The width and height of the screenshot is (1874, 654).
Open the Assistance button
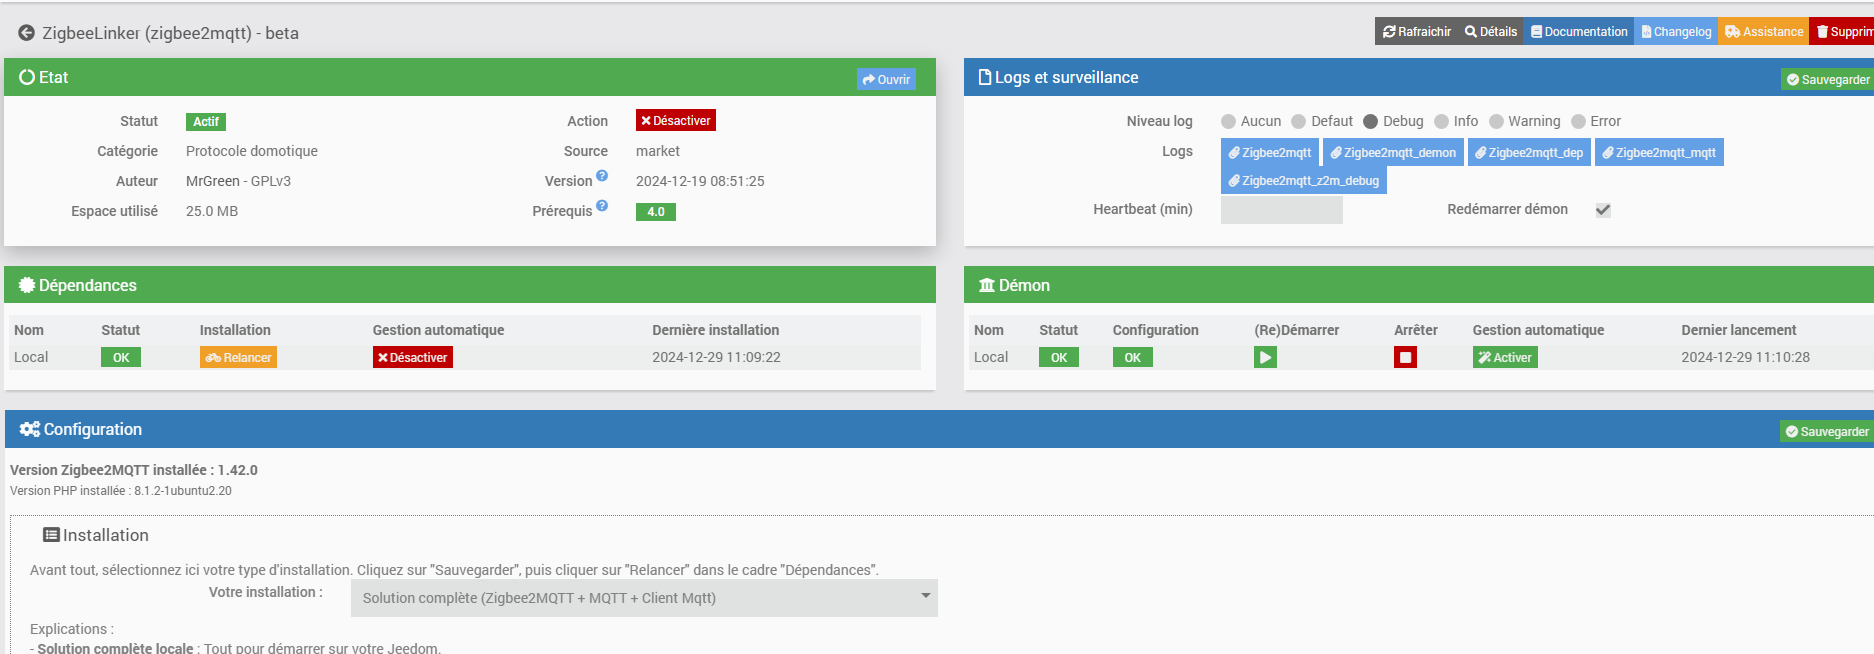click(1764, 31)
